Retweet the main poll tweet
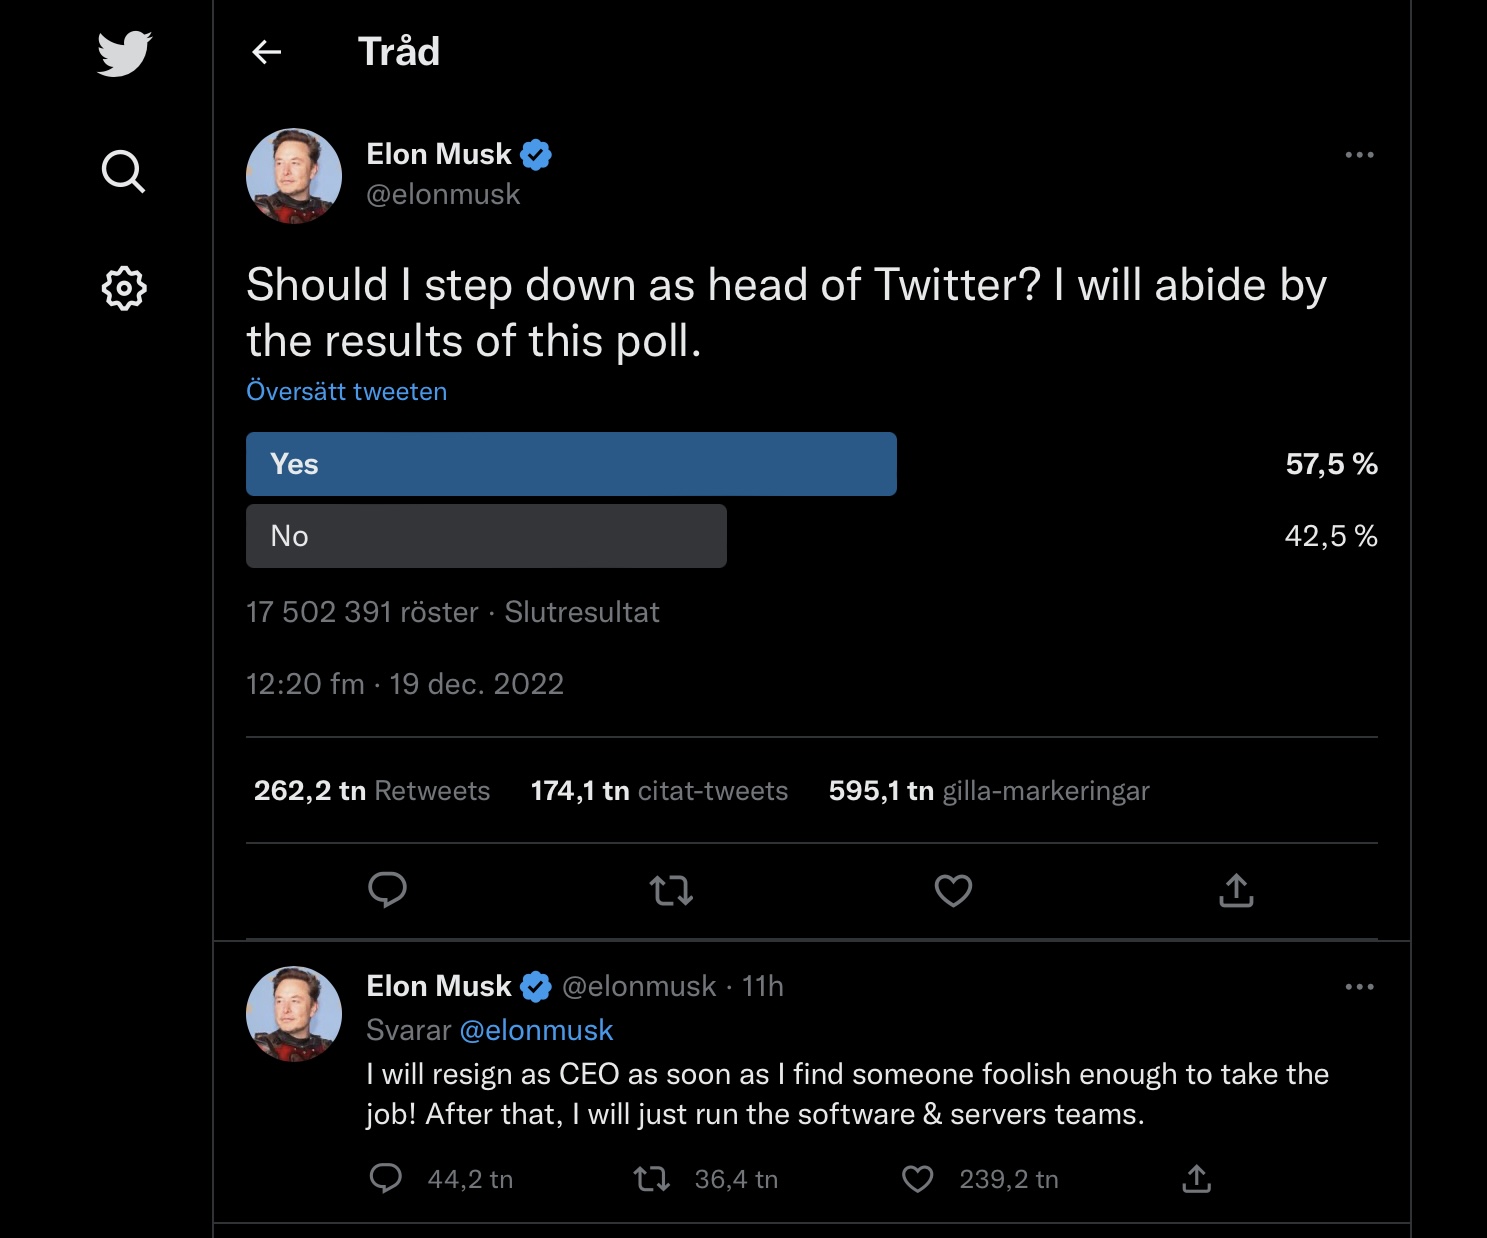Image resolution: width=1487 pixels, height=1238 pixels. coord(671,890)
